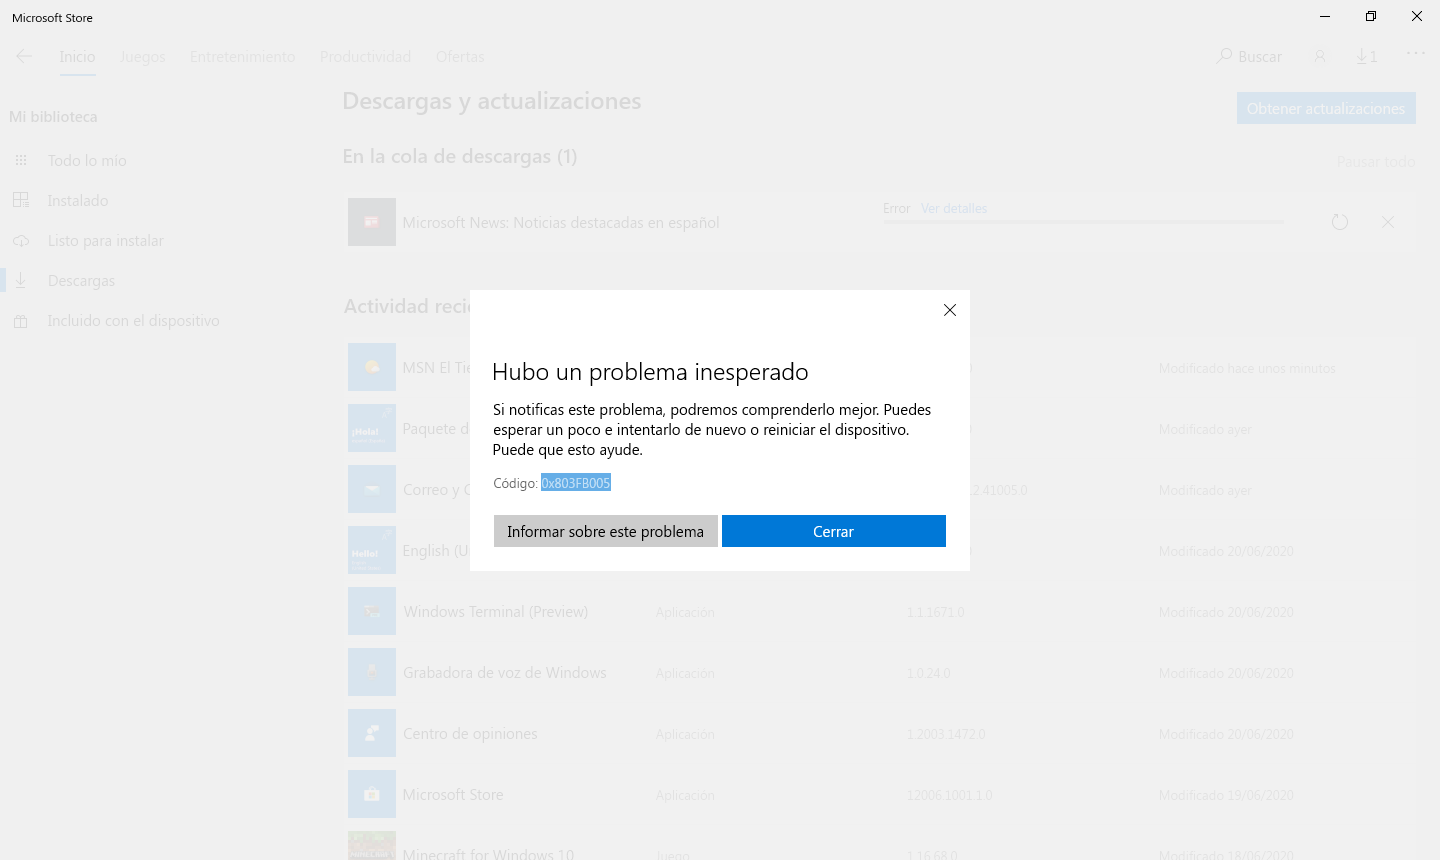Image resolution: width=1440 pixels, height=860 pixels.
Task: Restore down the Microsoft Store window
Action: 1371,16
